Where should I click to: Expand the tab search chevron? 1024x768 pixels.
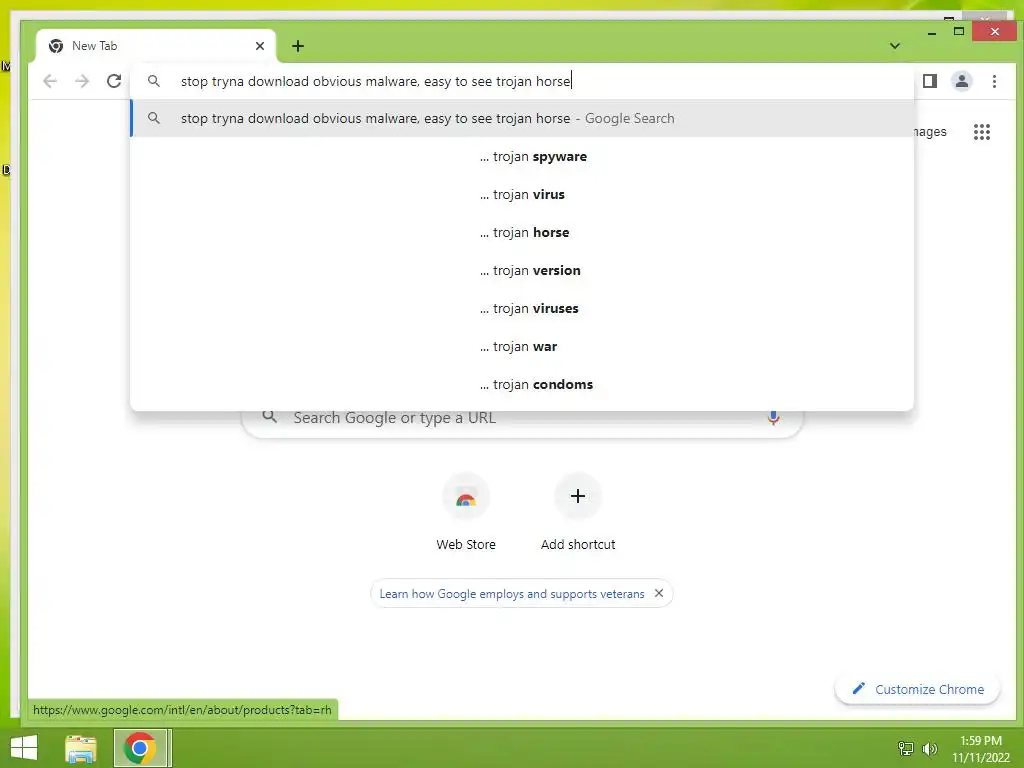click(895, 46)
